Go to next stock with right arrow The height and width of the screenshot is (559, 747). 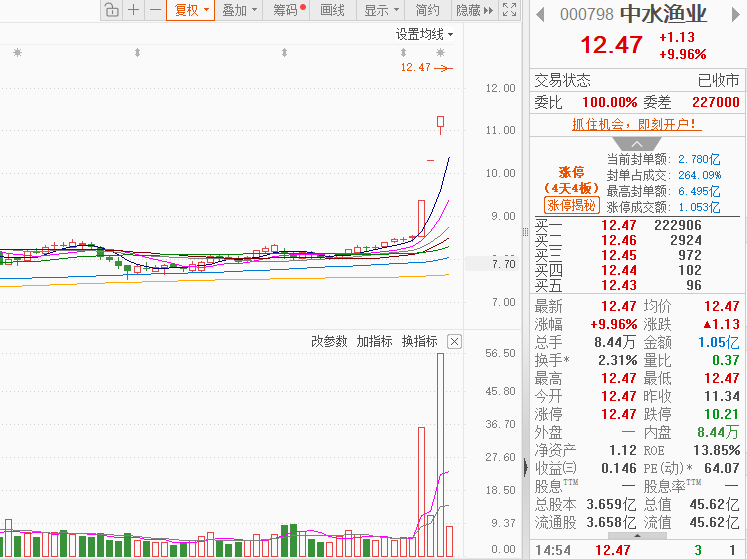[736, 14]
